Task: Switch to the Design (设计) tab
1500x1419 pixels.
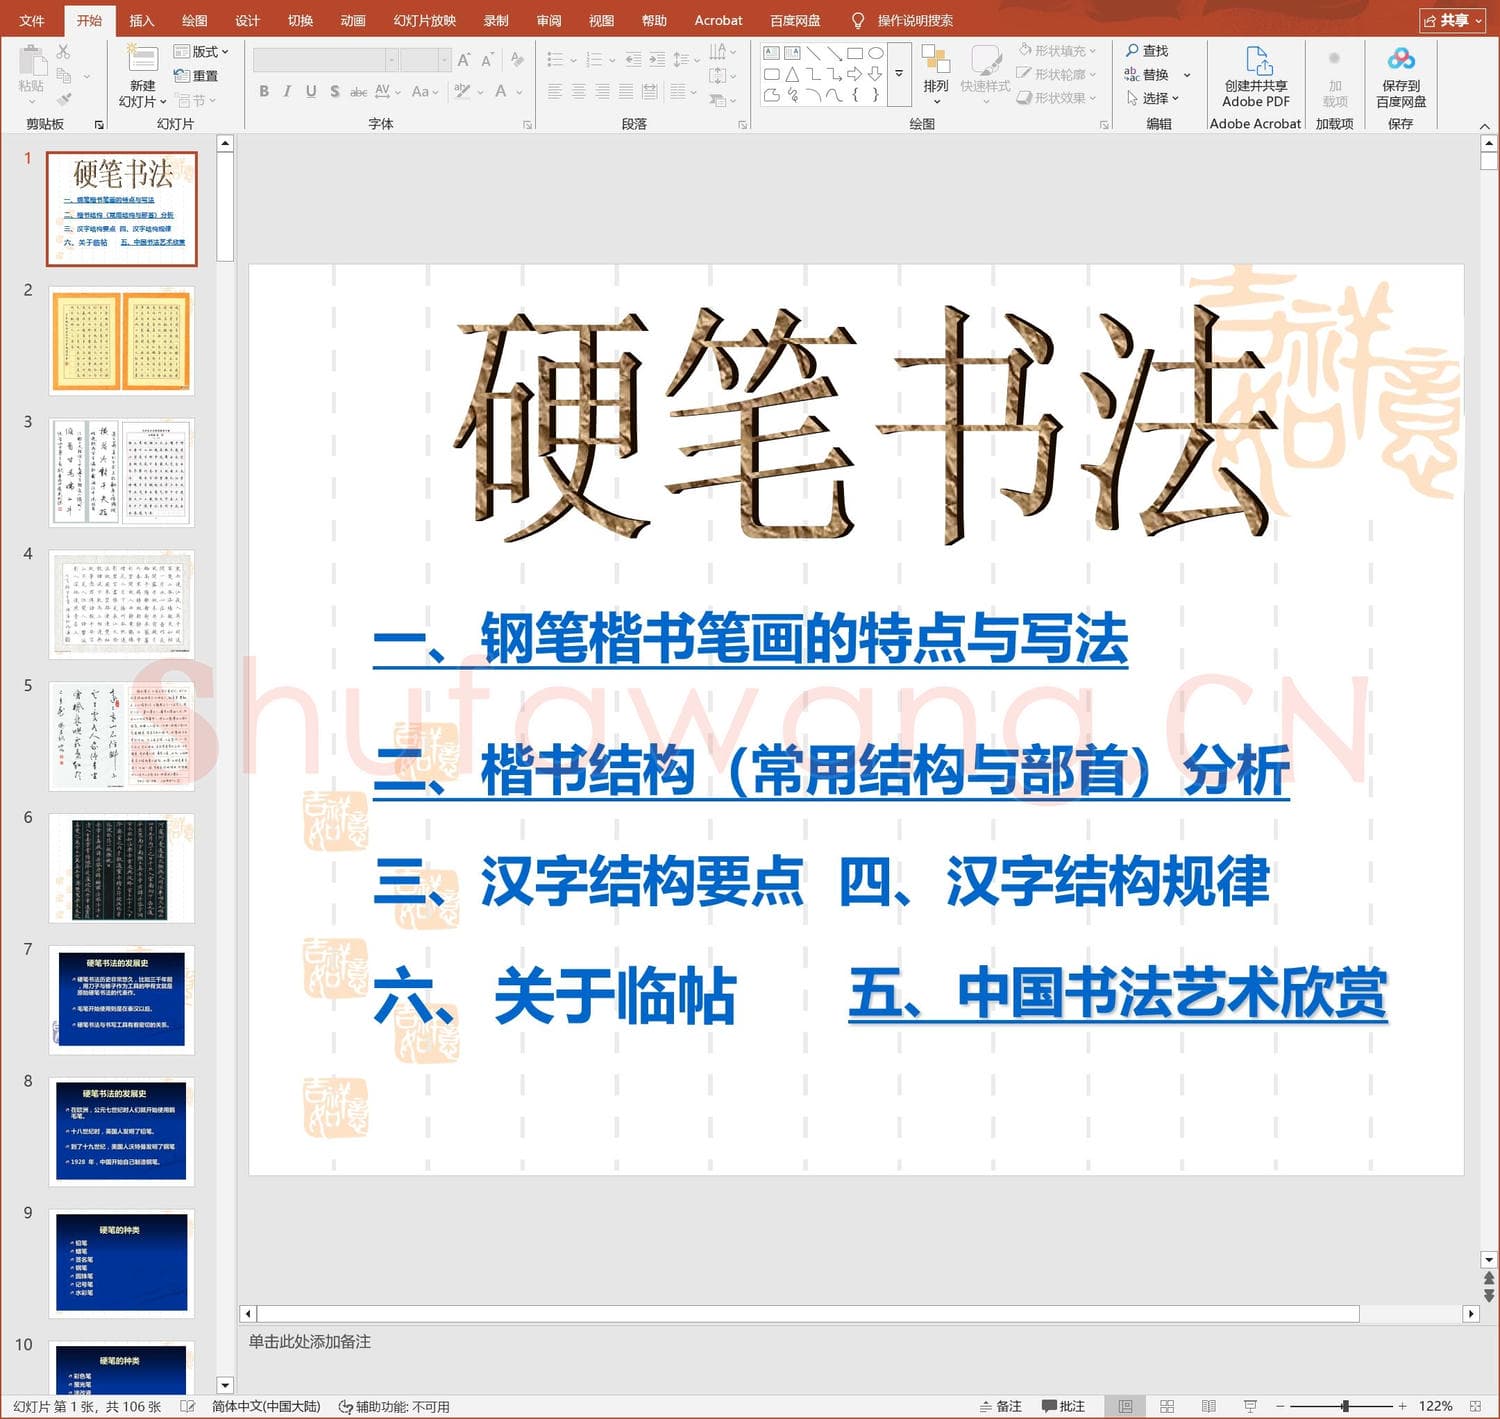Action: click(247, 20)
